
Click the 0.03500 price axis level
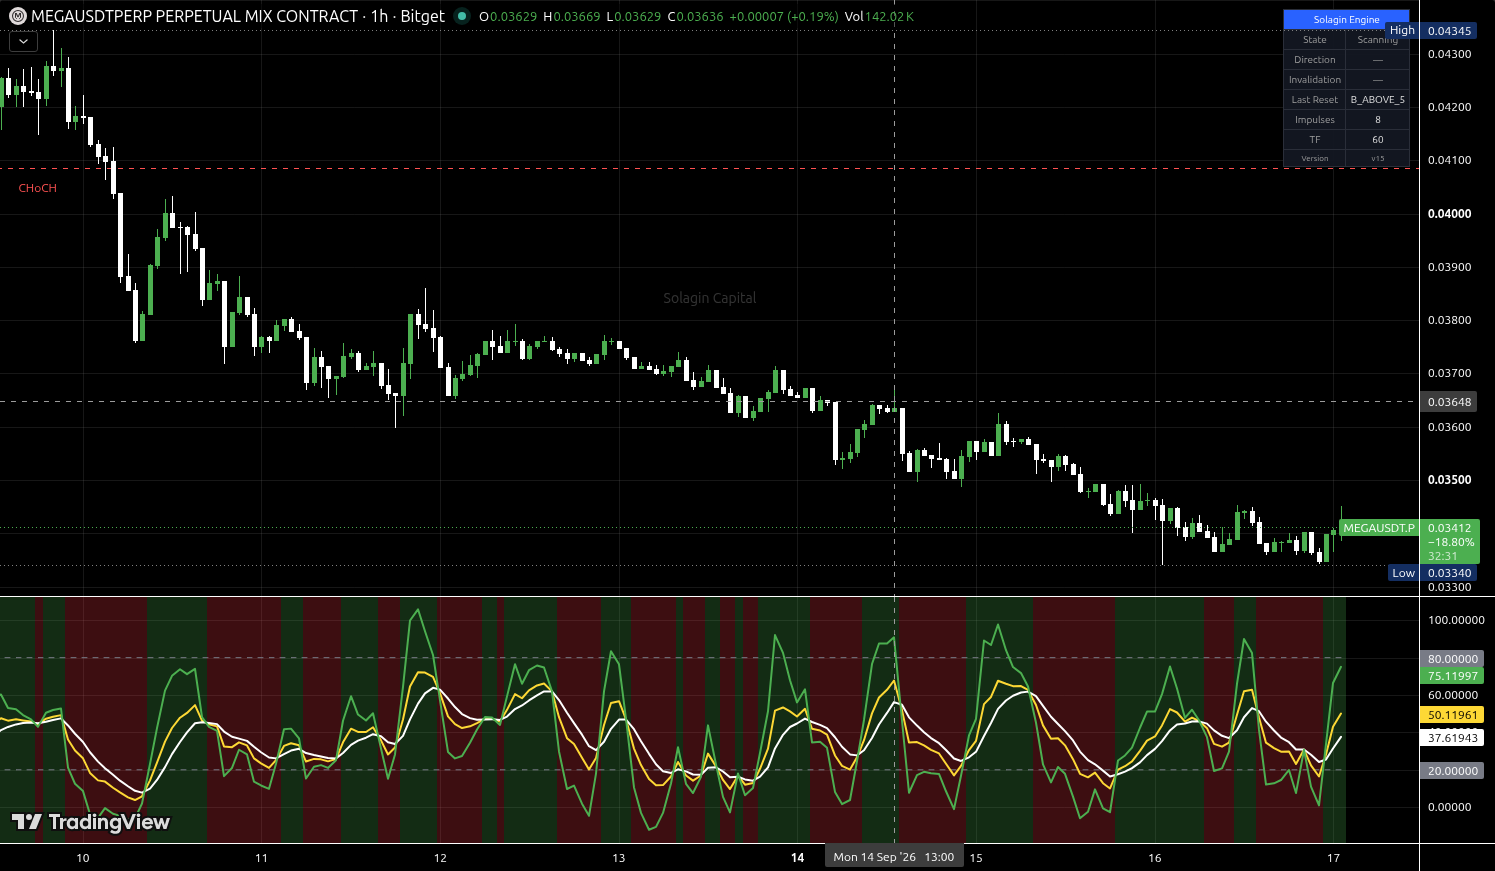pyautogui.click(x=1449, y=480)
